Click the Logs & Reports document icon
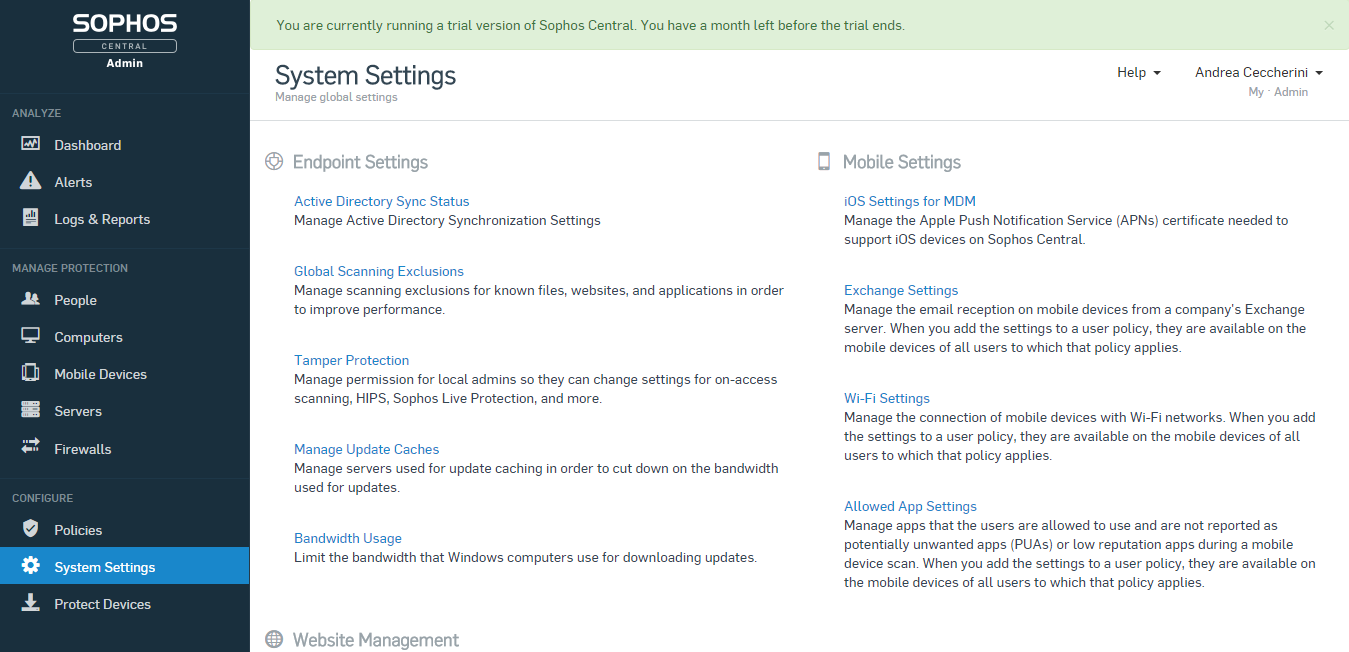The height and width of the screenshot is (652, 1349). [x=30, y=218]
